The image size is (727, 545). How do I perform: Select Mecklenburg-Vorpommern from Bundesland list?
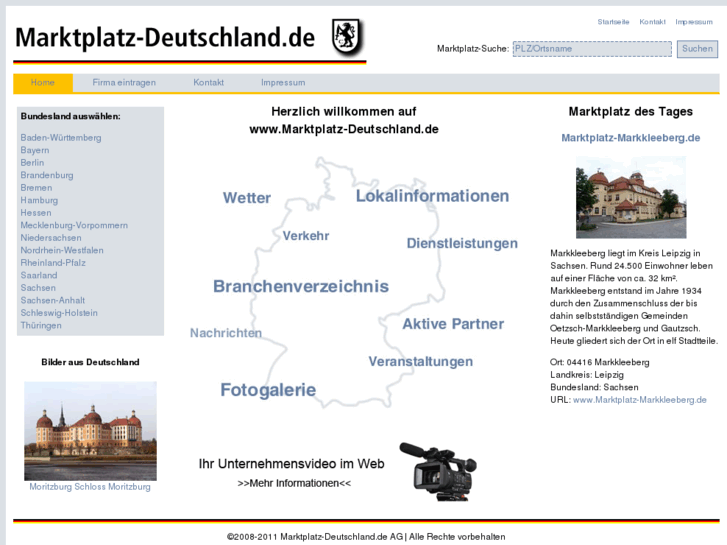(74, 225)
